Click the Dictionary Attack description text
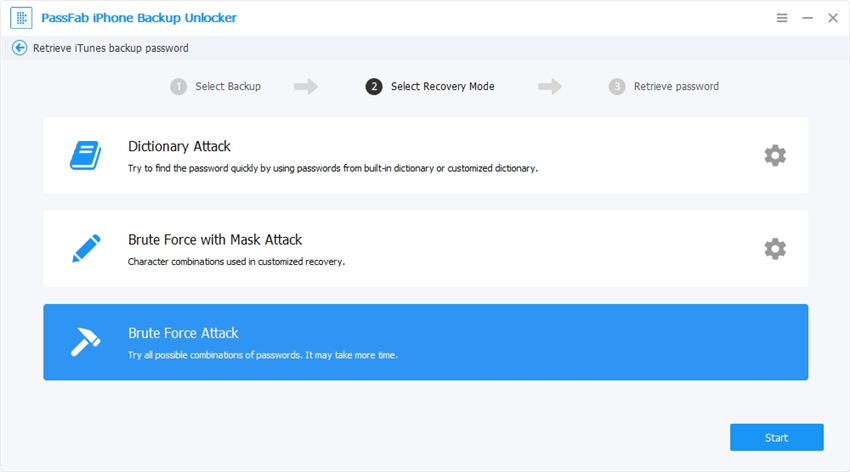Image resolution: width=850 pixels, height=472 pixels. point(332,168)
